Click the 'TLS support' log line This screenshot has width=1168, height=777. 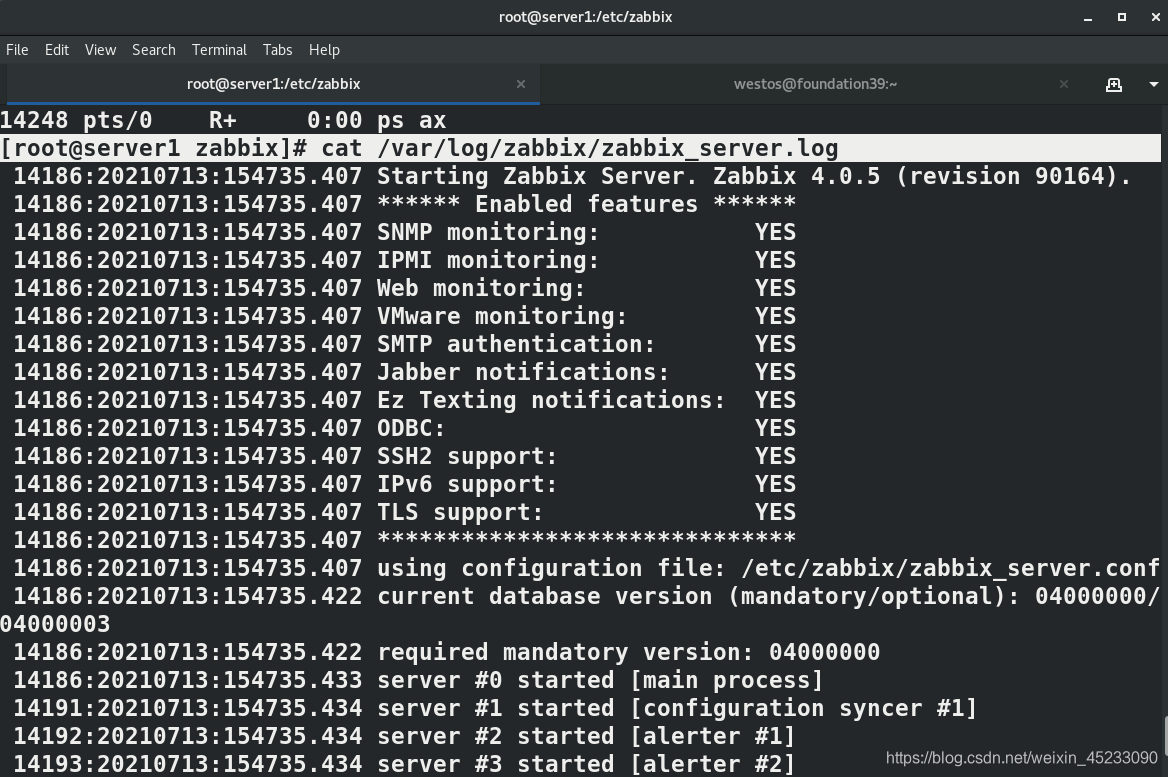tap(404, 512)
